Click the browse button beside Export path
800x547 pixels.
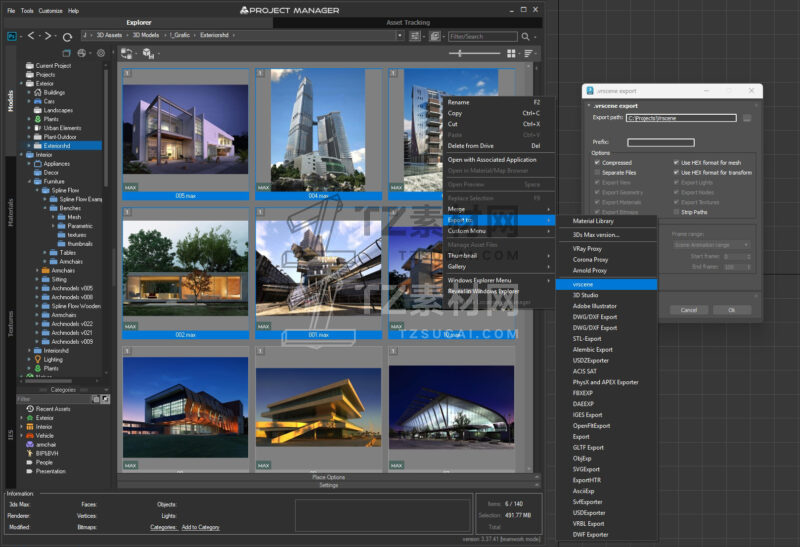(x=746, y=118)
